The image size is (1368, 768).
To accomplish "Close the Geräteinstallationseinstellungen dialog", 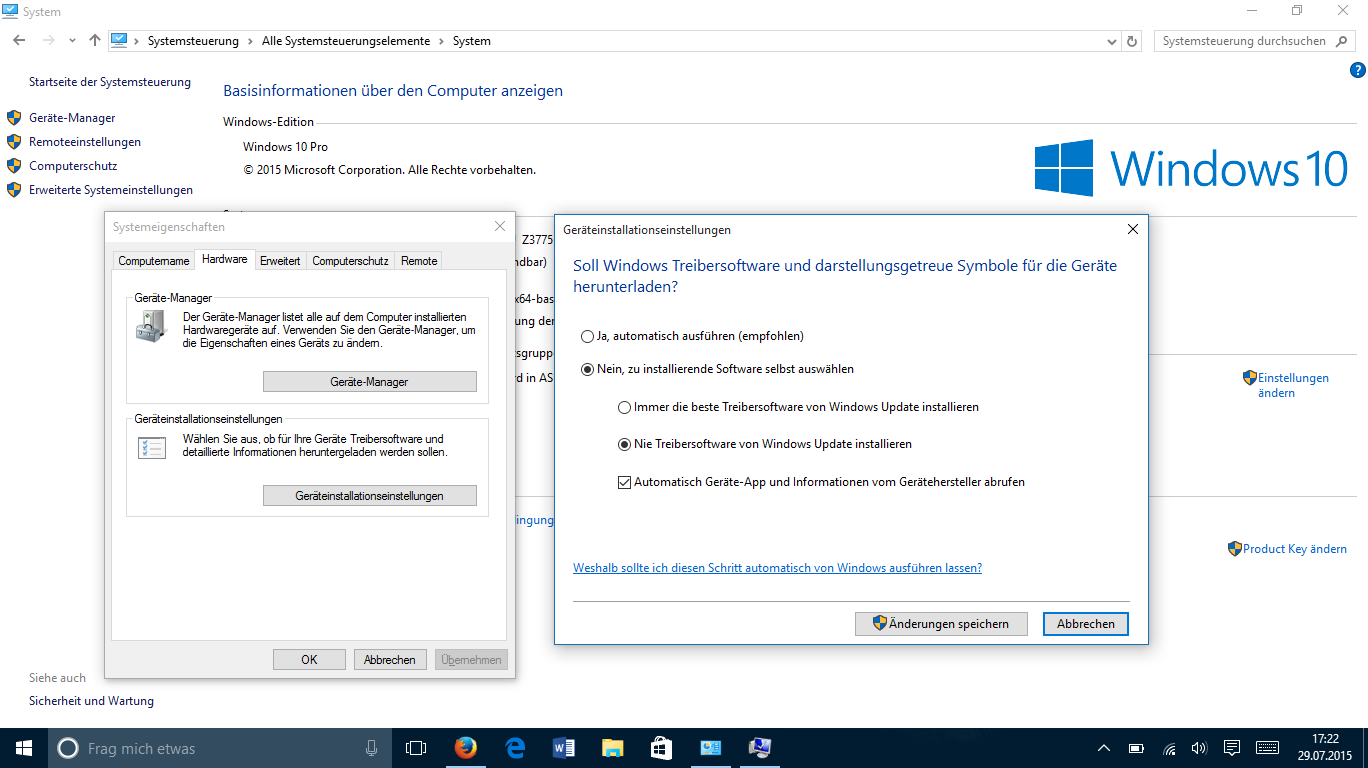I will point(1132,229).
